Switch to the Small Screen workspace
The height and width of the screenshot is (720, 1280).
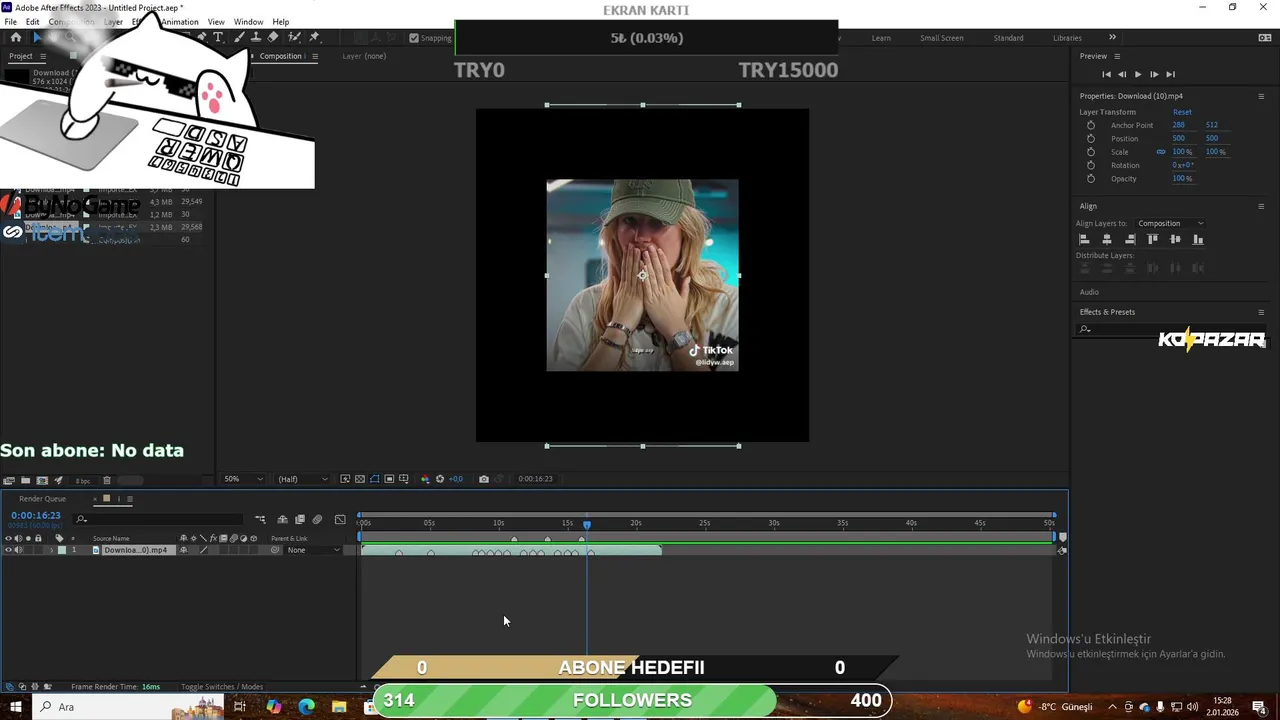(x=942, y=38)
